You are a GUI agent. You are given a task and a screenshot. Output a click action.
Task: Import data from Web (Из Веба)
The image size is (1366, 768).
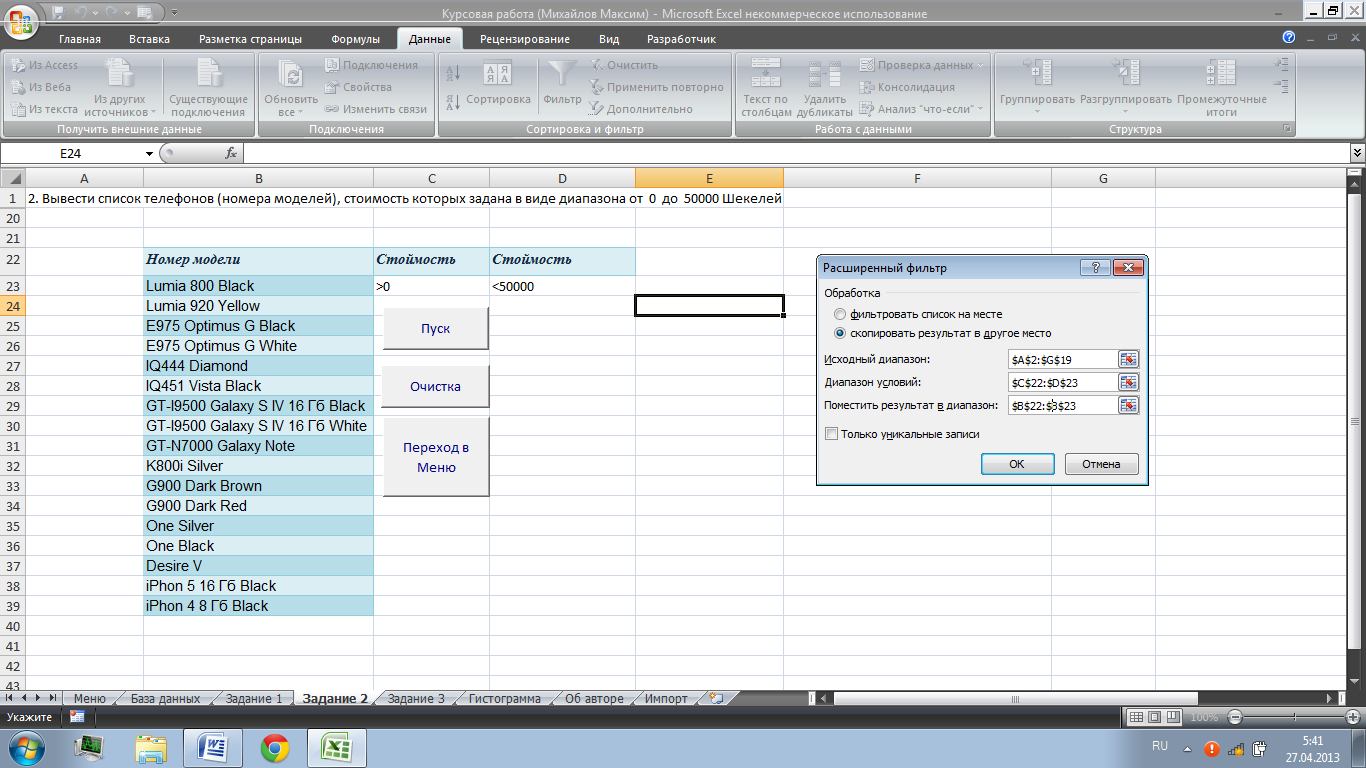click(41, 87)
